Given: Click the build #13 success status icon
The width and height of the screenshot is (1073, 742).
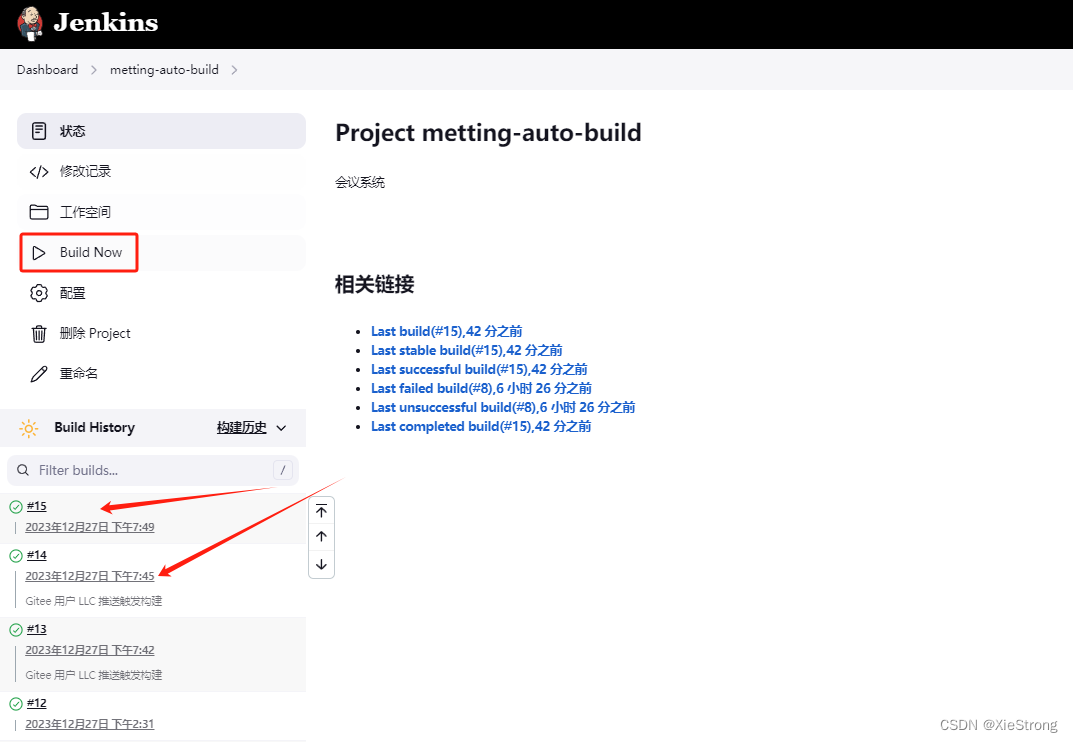Looking at the screenshot, I should (x=16, y=630).
